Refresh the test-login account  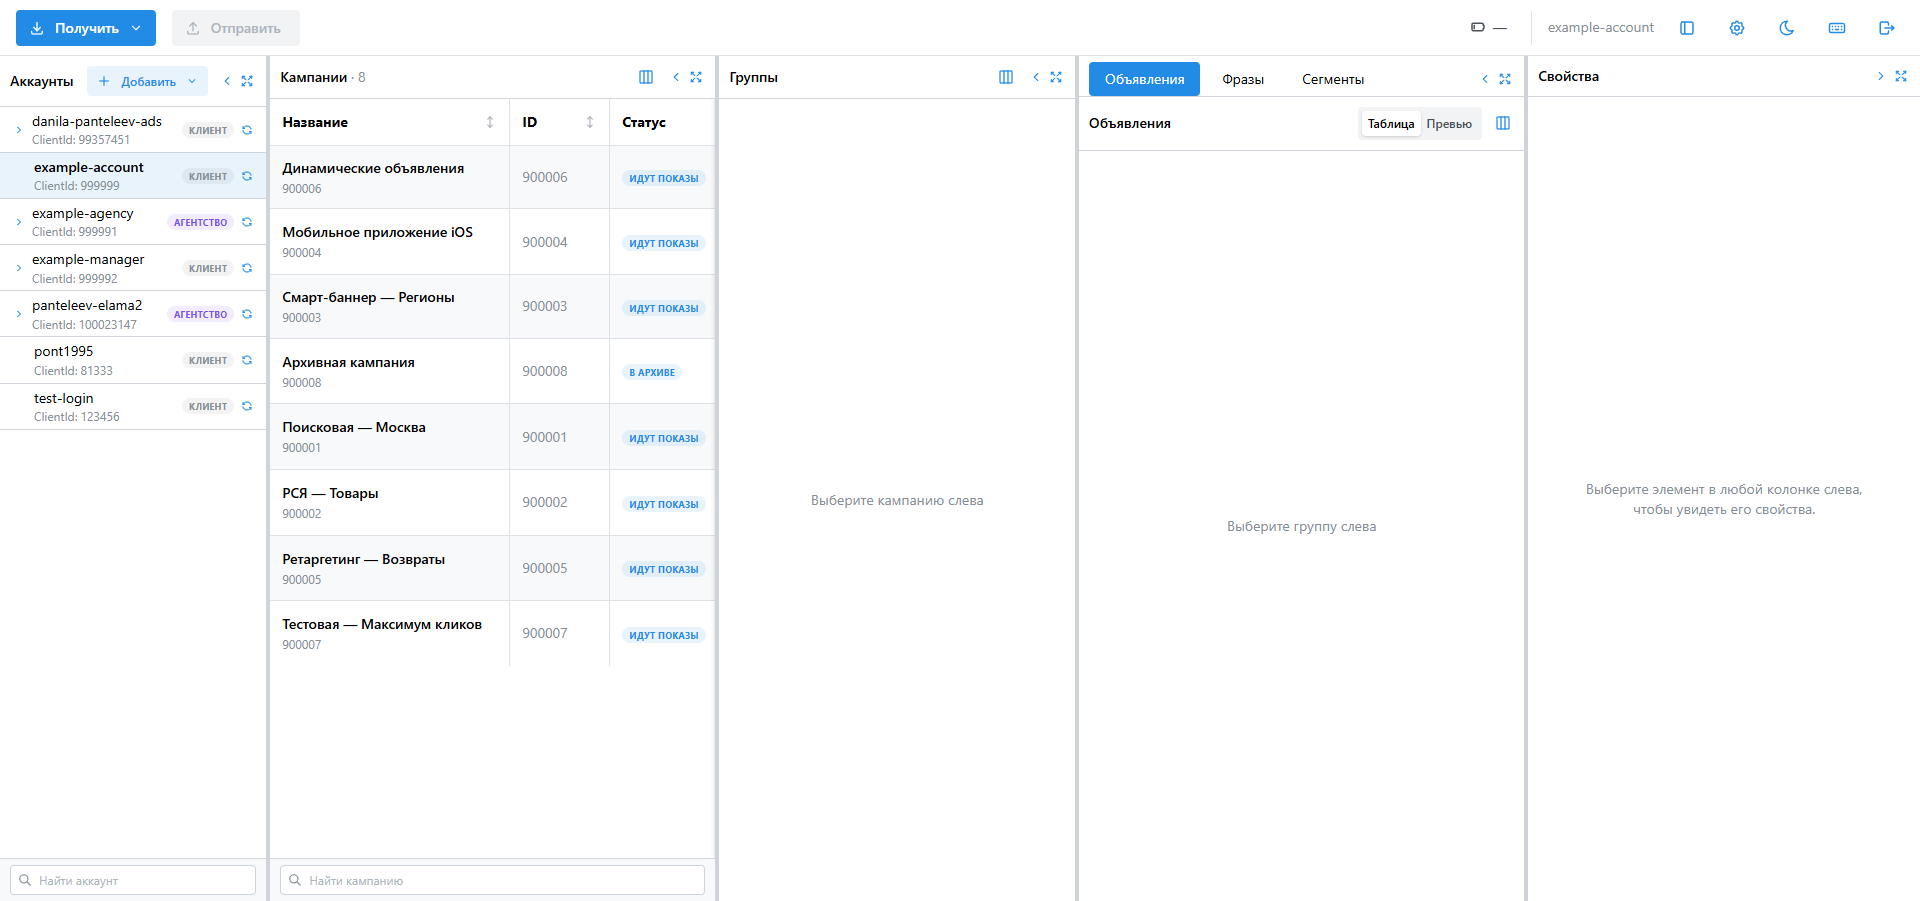[247, 406]
